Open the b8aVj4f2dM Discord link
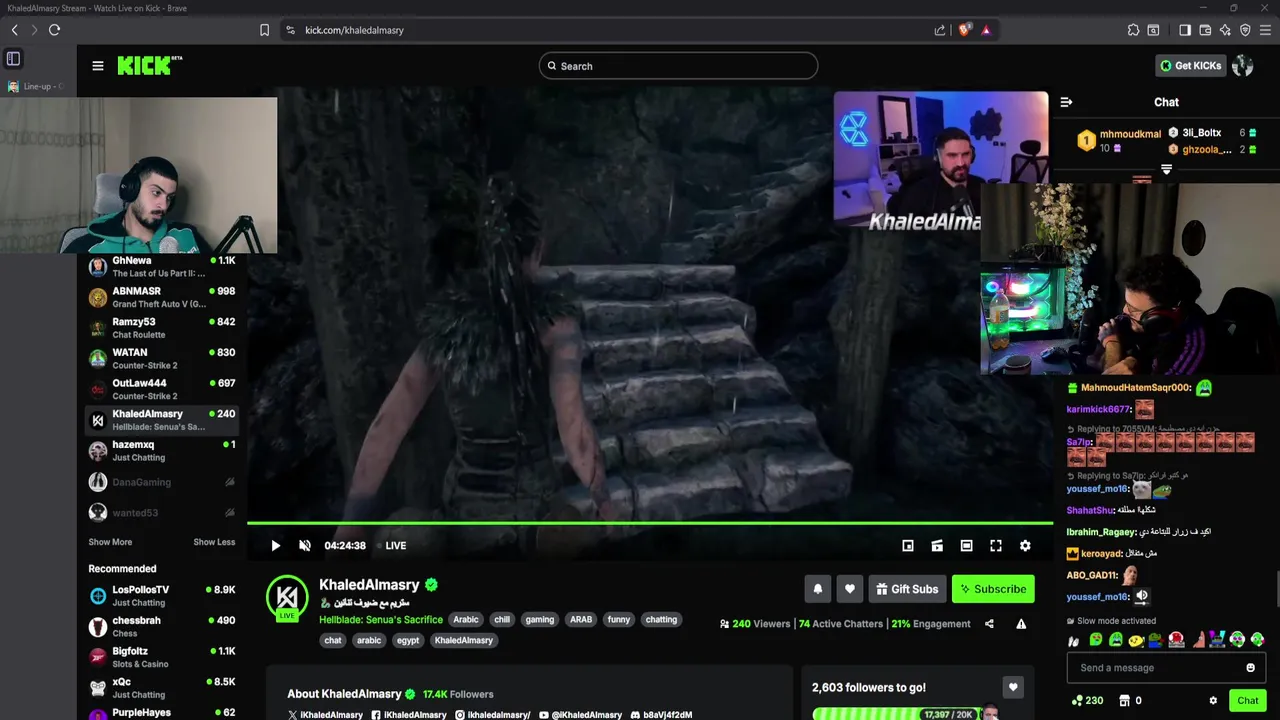The height and width of the screenshot is (720, 1280). (x=662, y=715)
